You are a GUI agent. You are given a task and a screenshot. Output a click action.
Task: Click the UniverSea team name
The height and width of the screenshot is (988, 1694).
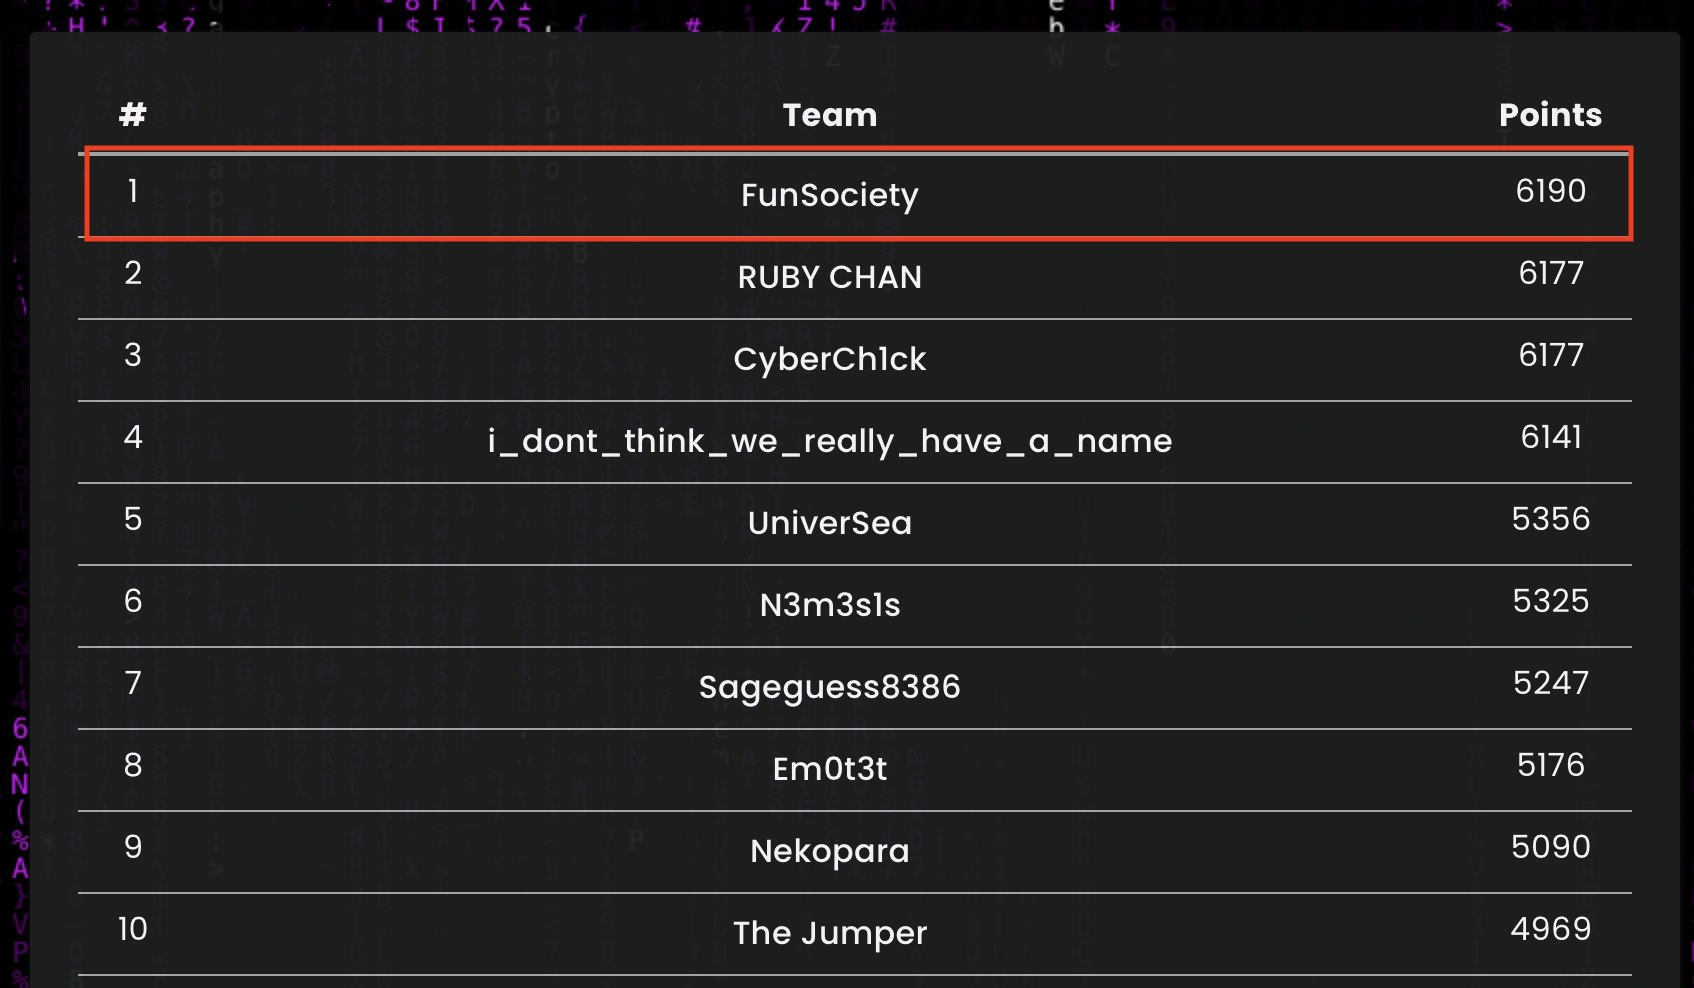pyautogui.click(x=829, y=523)
